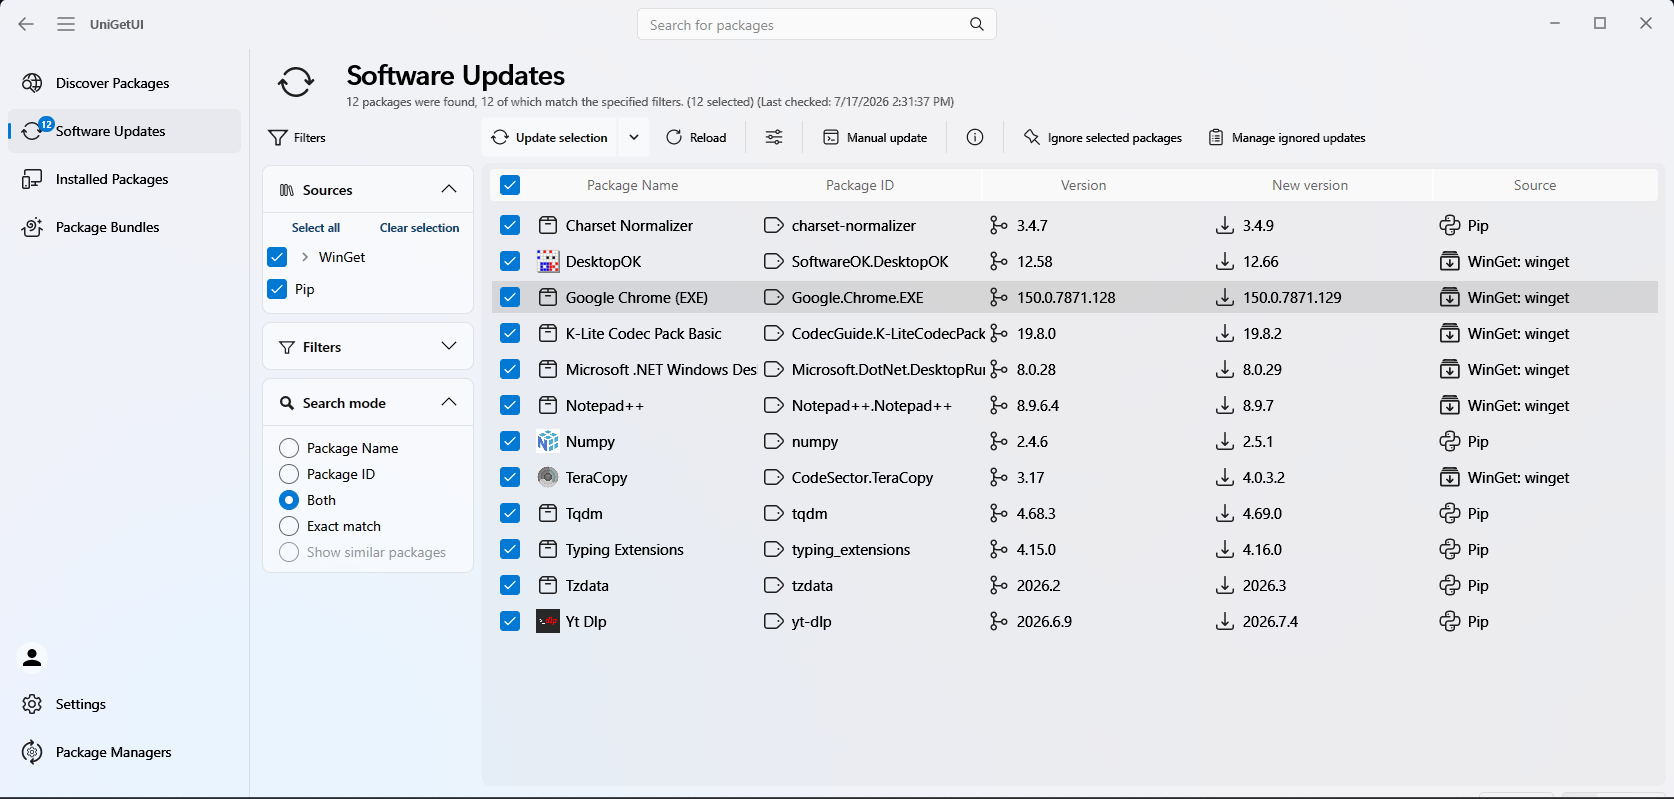Open Settings from the sidebar
The height and width of the screenshot is (799, 1674).
pos(125,704)
